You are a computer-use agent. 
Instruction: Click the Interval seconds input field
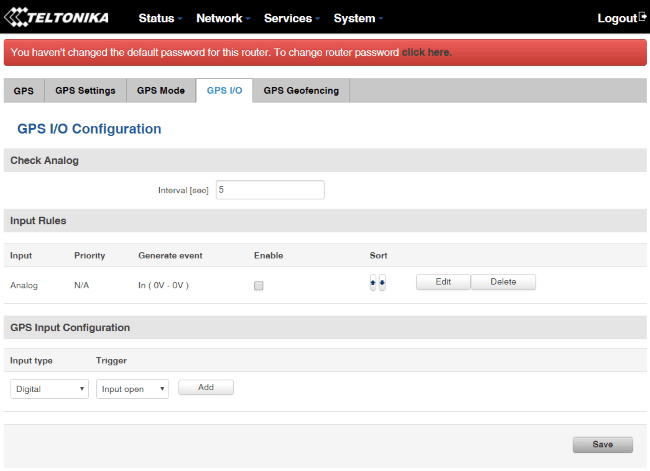click(270, 190)
